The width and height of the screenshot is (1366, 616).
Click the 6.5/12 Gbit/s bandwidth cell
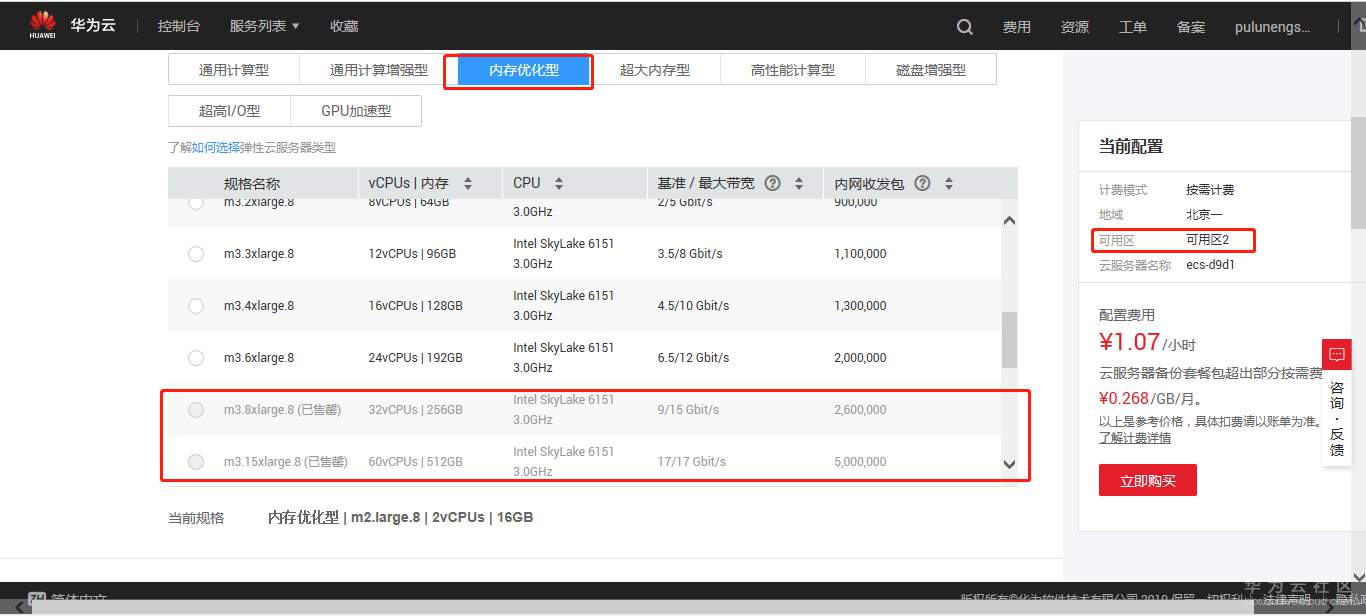693,358
